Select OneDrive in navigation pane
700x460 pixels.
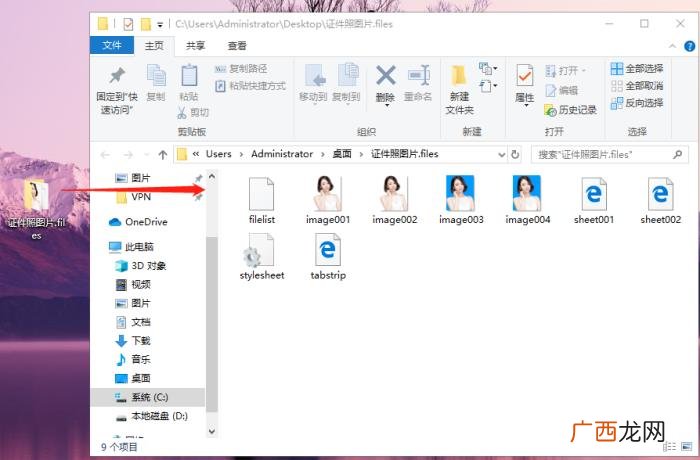[x=138, y=222]
